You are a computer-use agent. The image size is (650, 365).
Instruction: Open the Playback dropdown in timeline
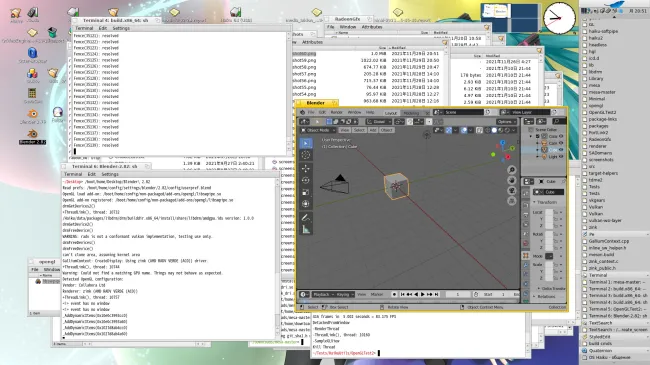322,294
